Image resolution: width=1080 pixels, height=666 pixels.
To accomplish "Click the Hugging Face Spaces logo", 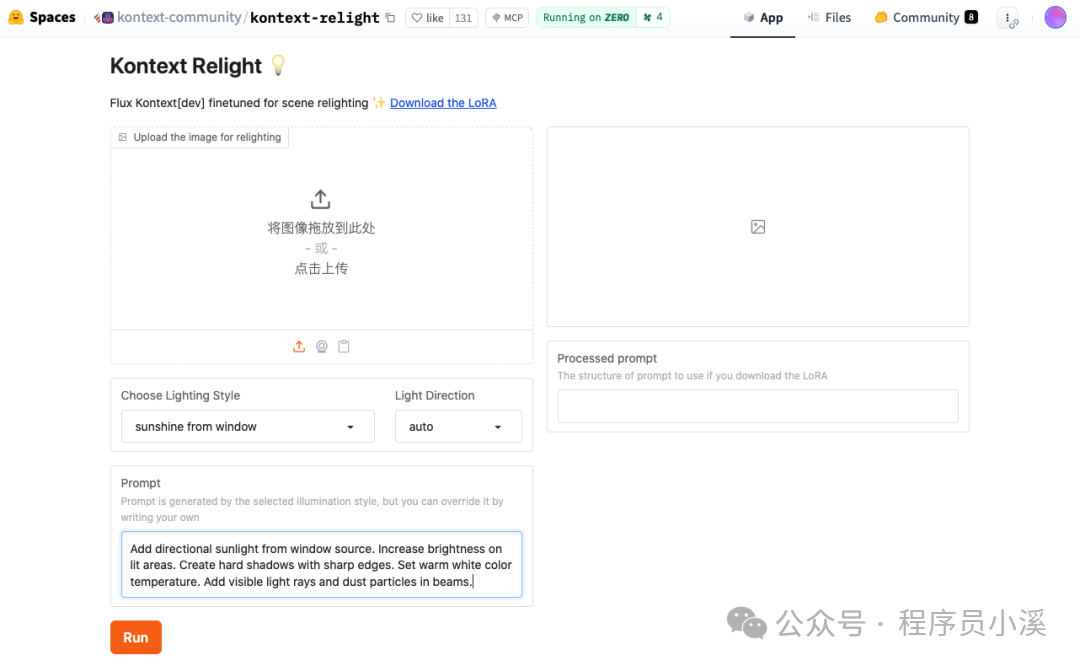I will (42, 17).
